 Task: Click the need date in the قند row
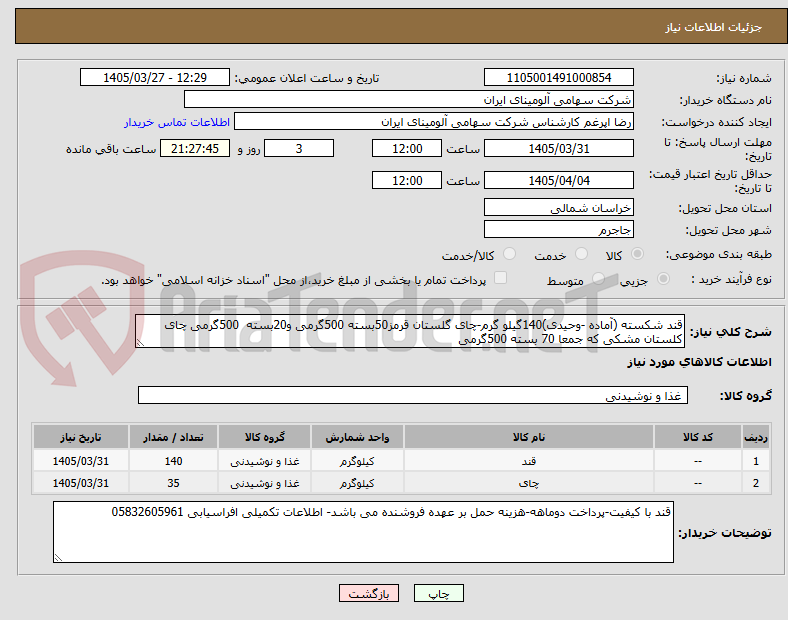80,461
